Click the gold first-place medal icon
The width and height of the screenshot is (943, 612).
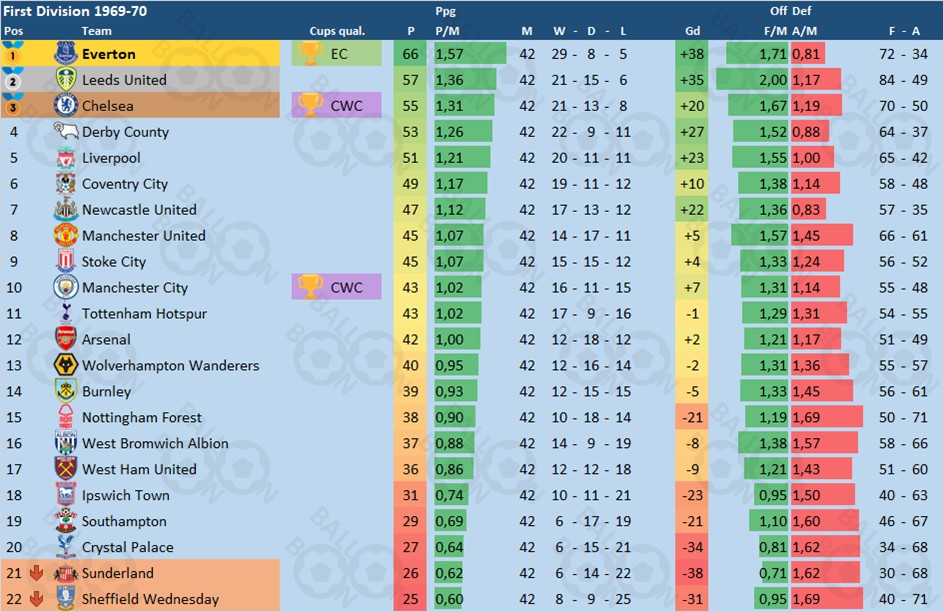(x=13, y=54)
